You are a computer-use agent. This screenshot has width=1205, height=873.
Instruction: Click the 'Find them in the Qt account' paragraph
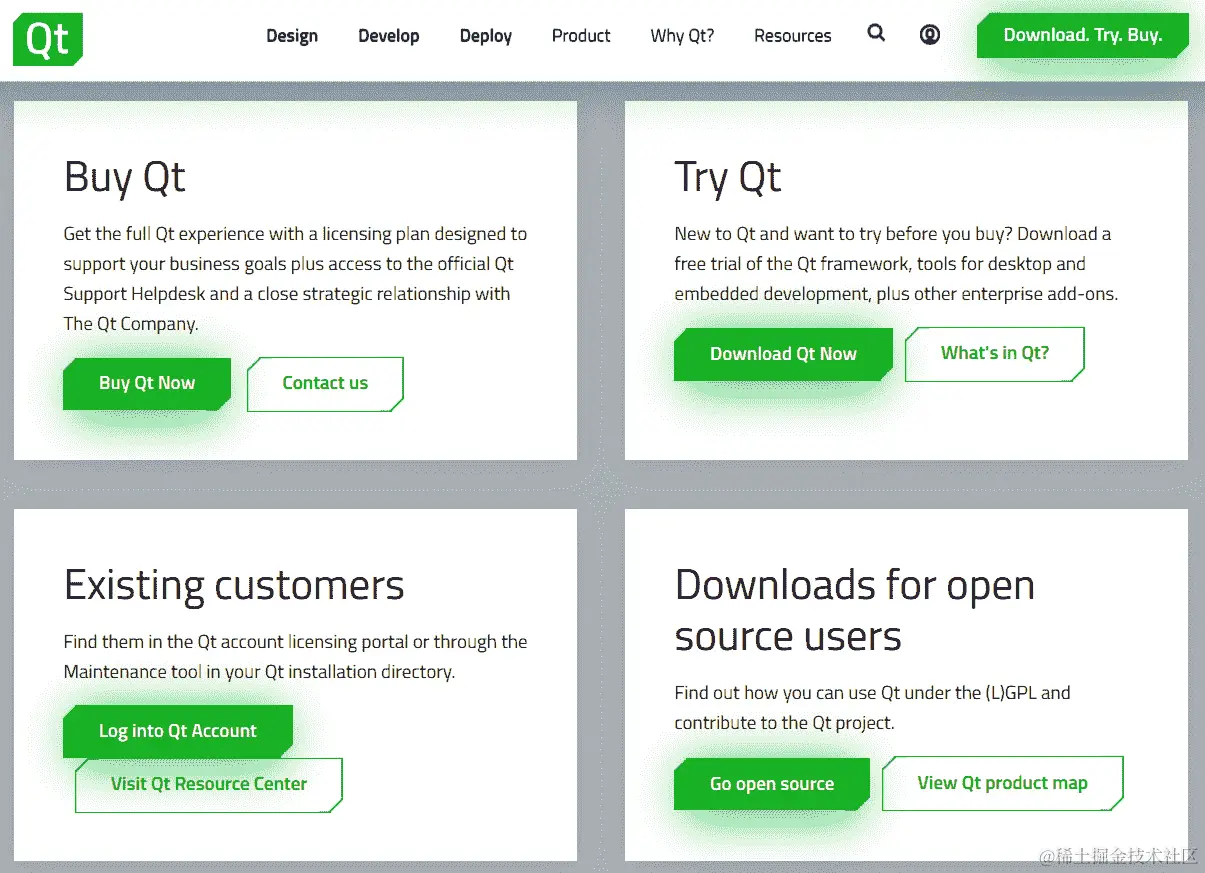coord(295,657)
